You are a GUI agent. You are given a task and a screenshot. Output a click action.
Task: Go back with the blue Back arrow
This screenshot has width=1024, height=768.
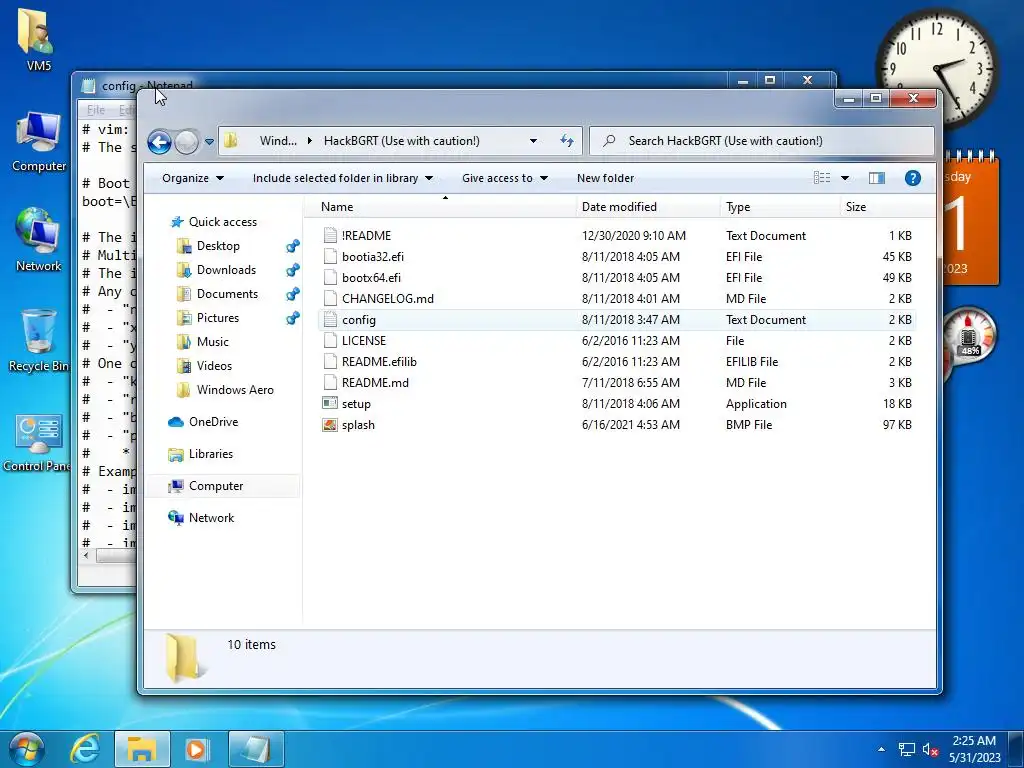click(x=159, y=141)
